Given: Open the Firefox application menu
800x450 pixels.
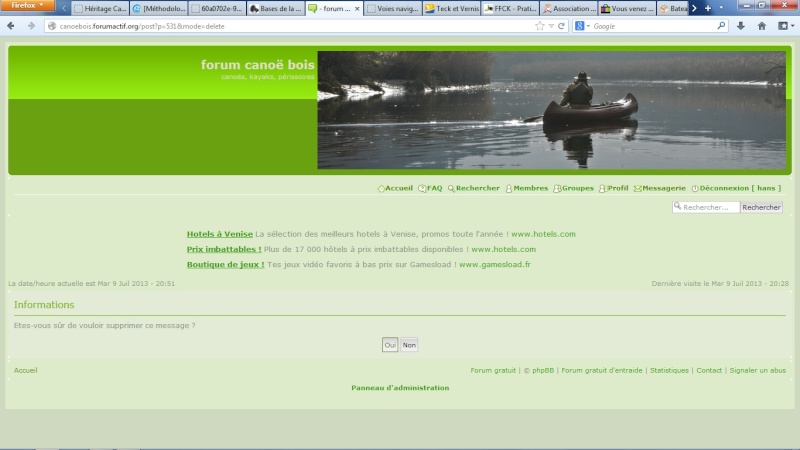Looking at the screenshot, I should click(x=27, y=5).
